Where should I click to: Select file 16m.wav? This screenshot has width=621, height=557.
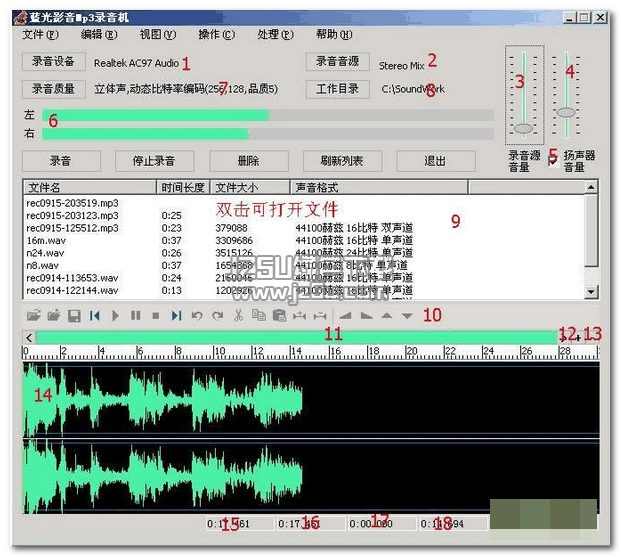tap(46, 240)
